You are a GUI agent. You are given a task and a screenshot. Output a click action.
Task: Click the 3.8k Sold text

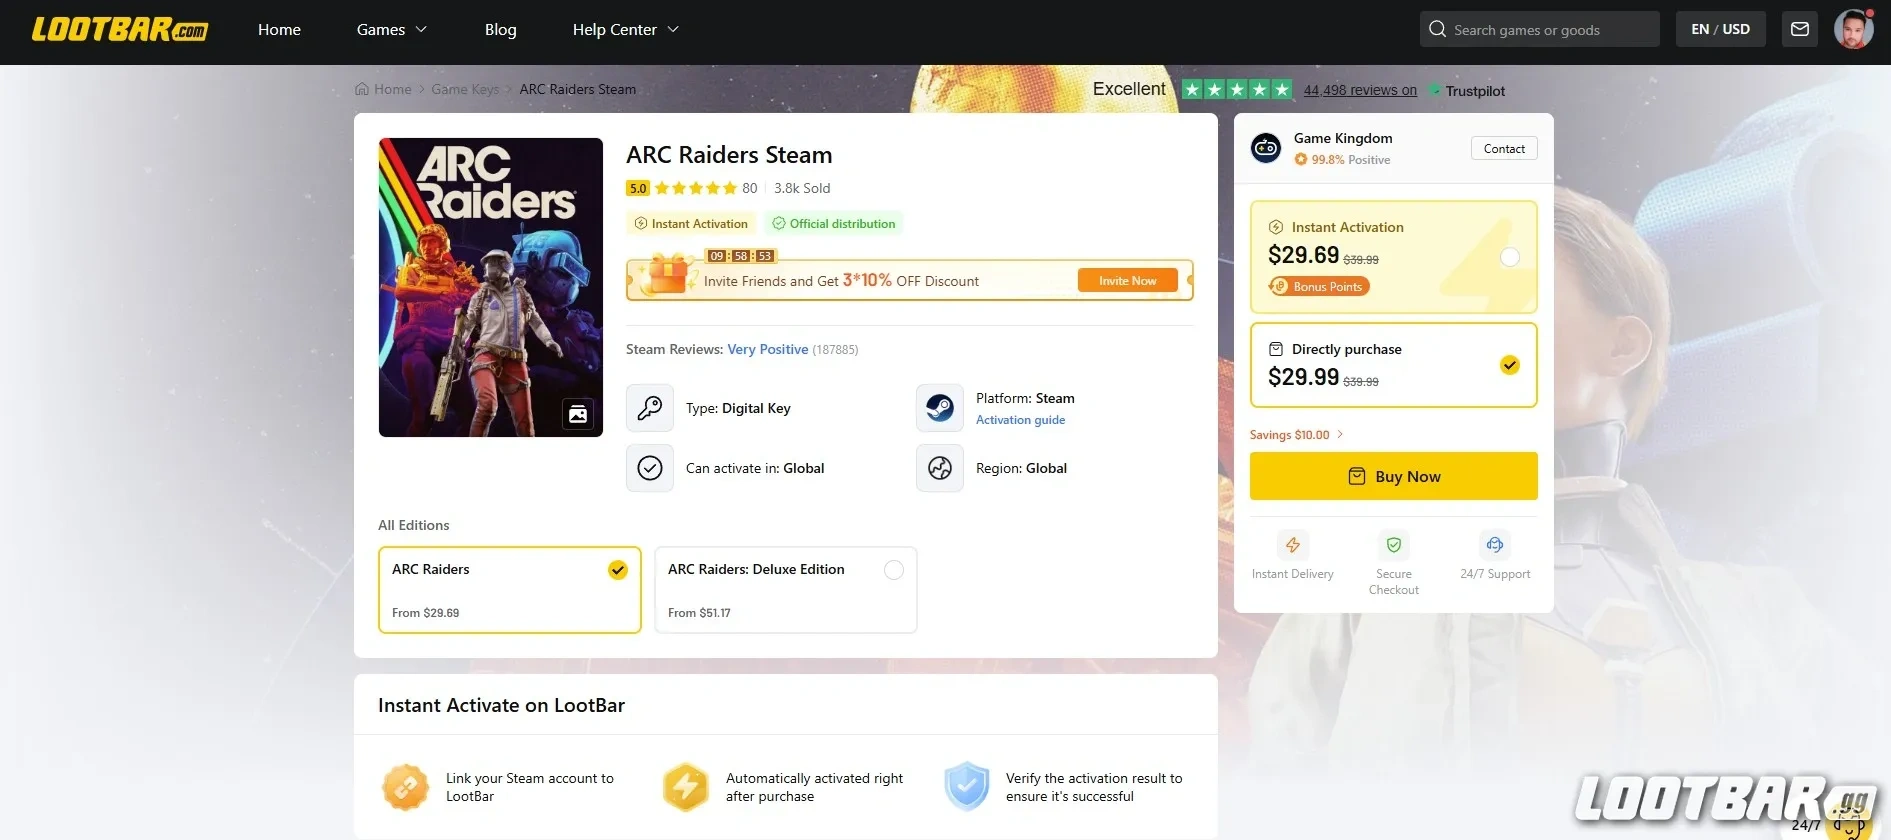[802, 188]
